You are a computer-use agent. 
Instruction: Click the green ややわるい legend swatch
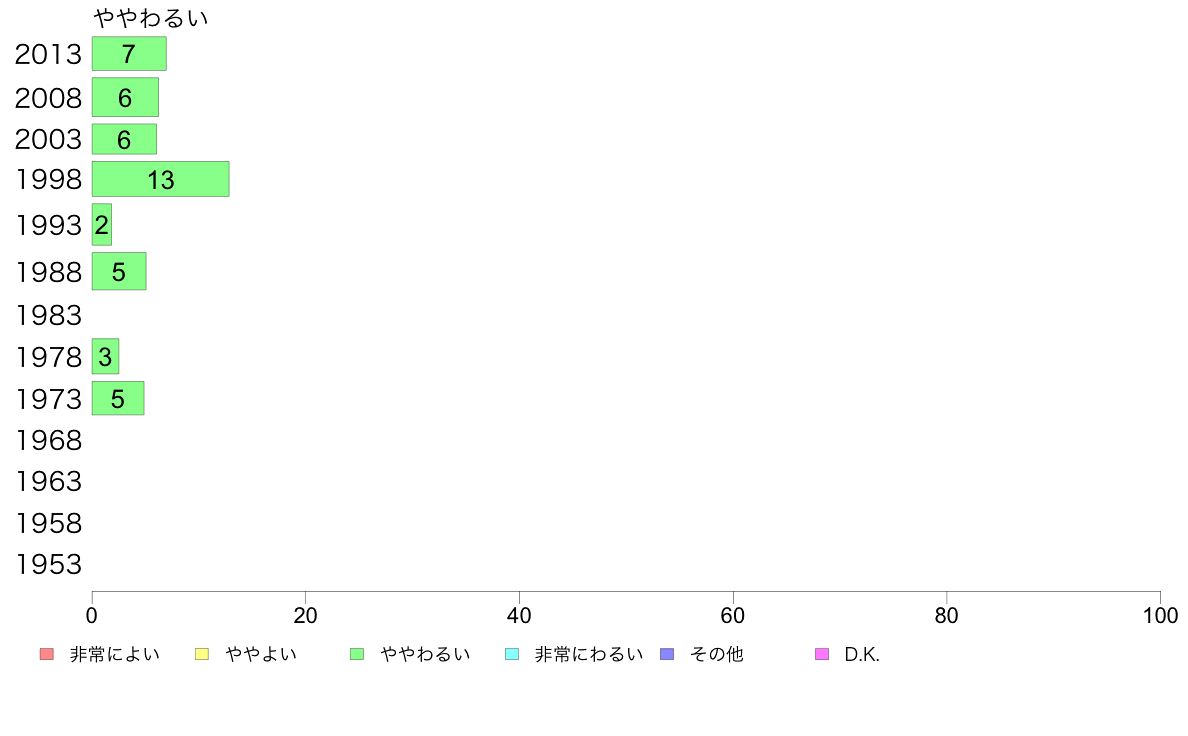(357, 654)
